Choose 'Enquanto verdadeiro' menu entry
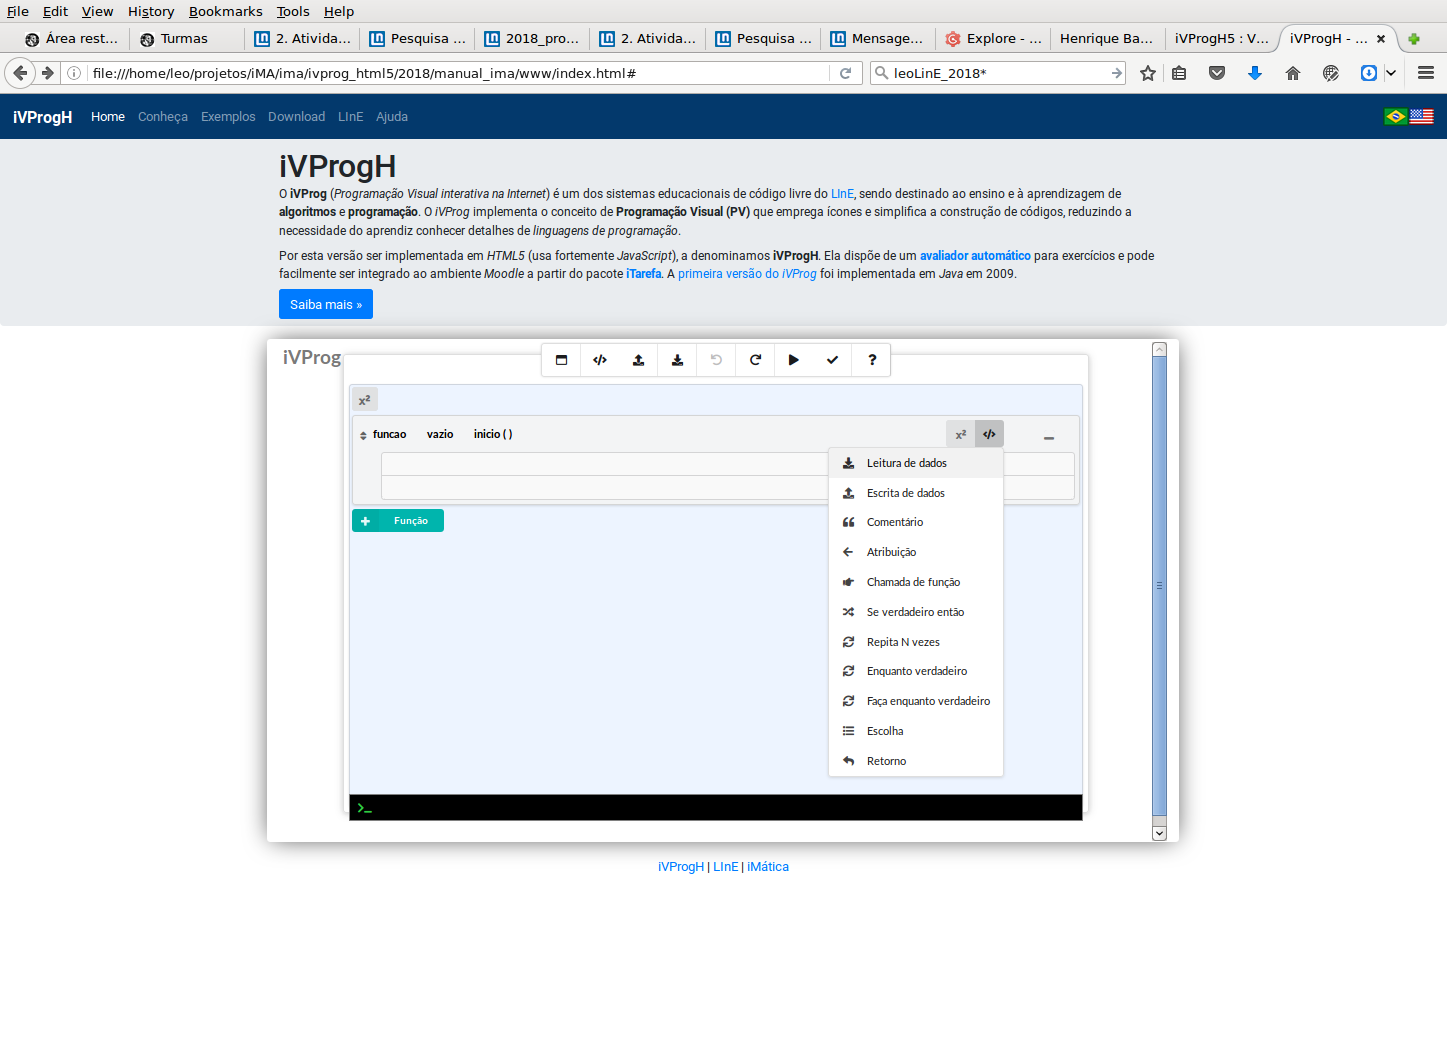The height and width of the screenshot is (1047, 1447). (x=916, y=671)
